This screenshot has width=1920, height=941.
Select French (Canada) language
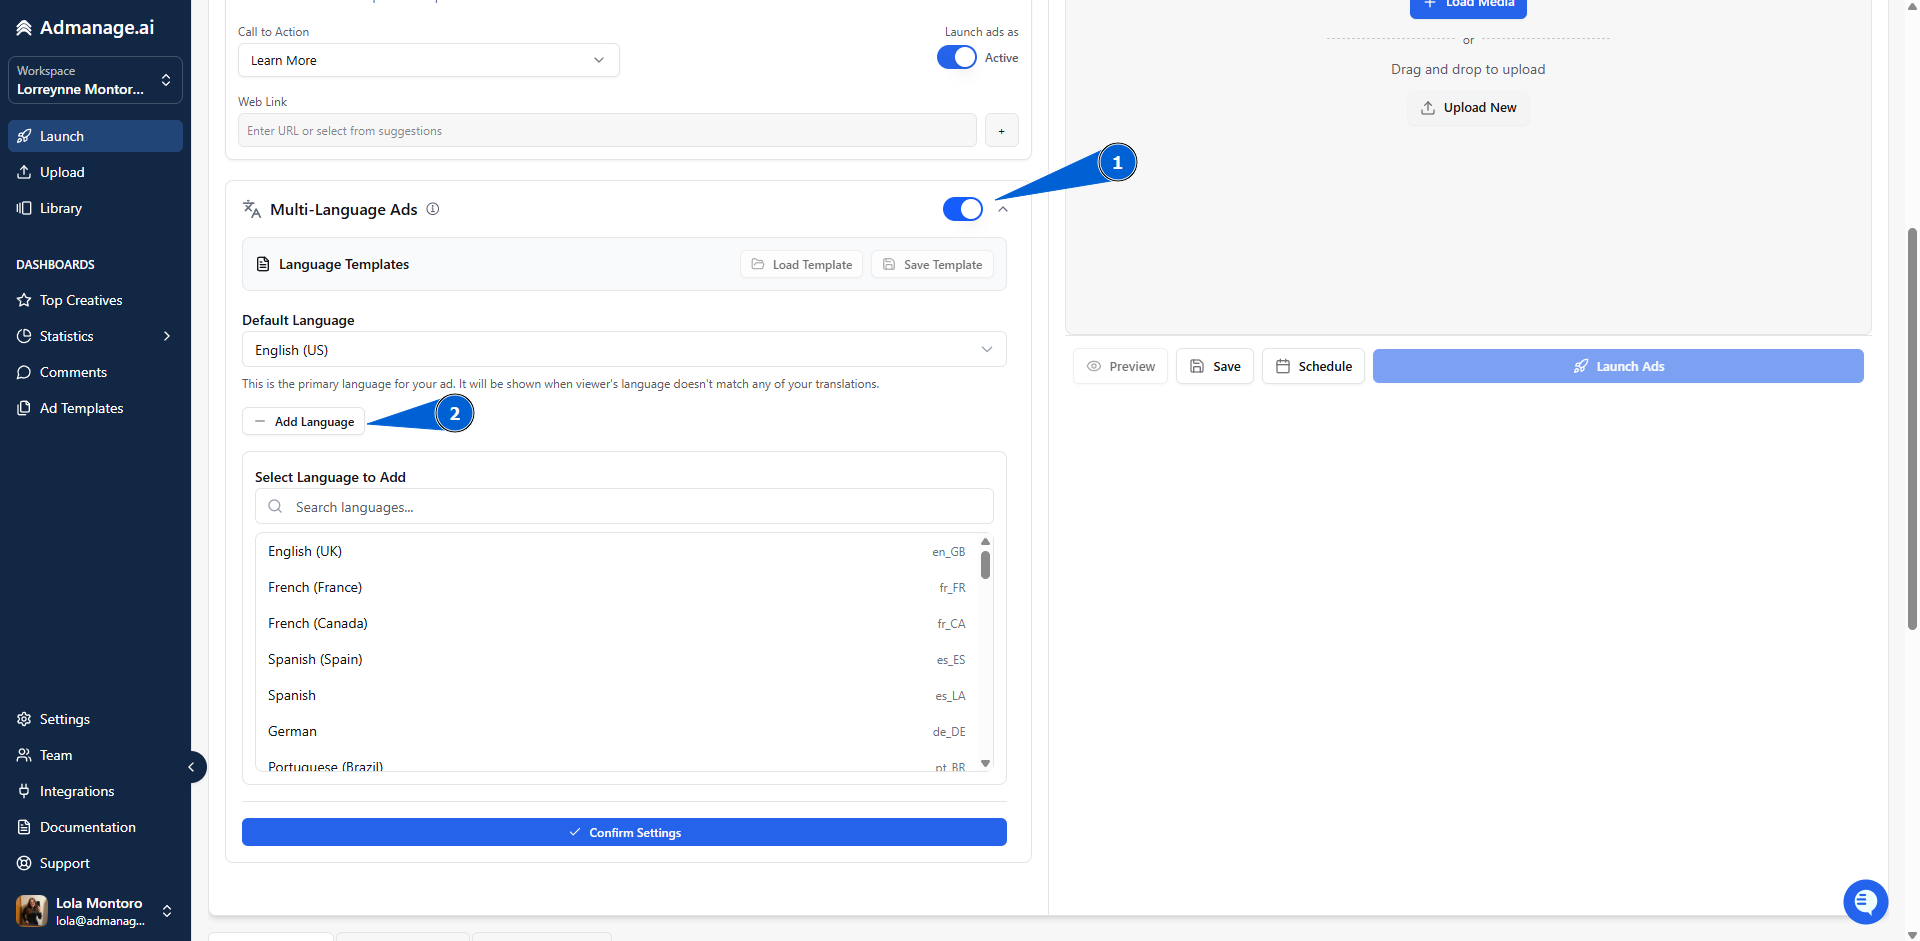pos(617,623)
